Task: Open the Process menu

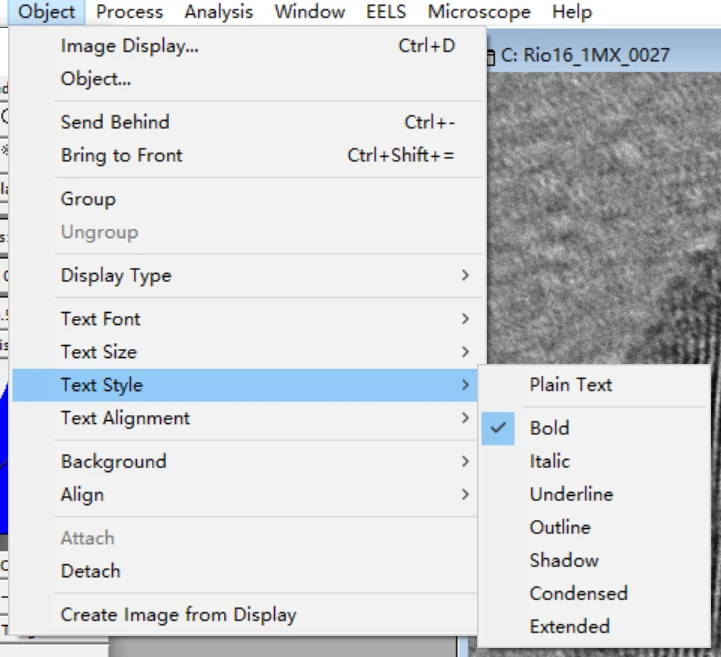Action: (130, 12)
